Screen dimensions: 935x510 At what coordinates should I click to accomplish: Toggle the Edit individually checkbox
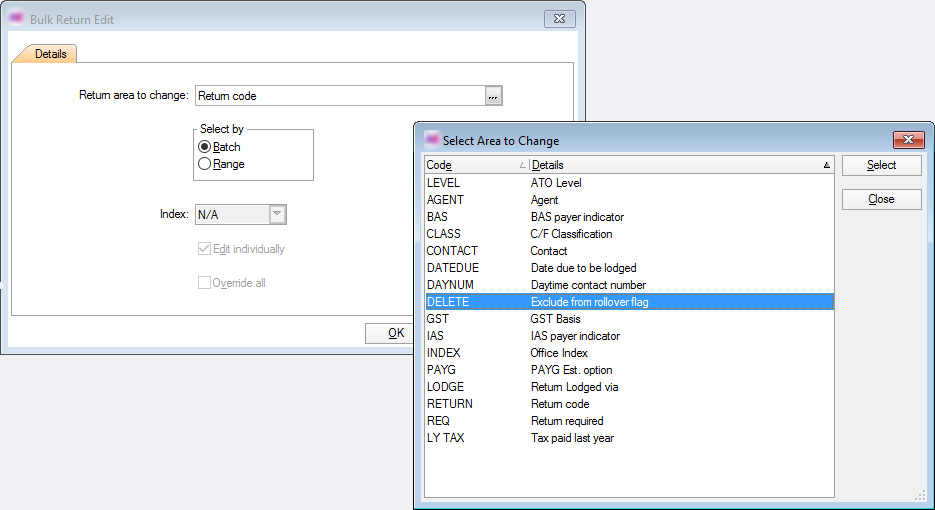point(205,249)
